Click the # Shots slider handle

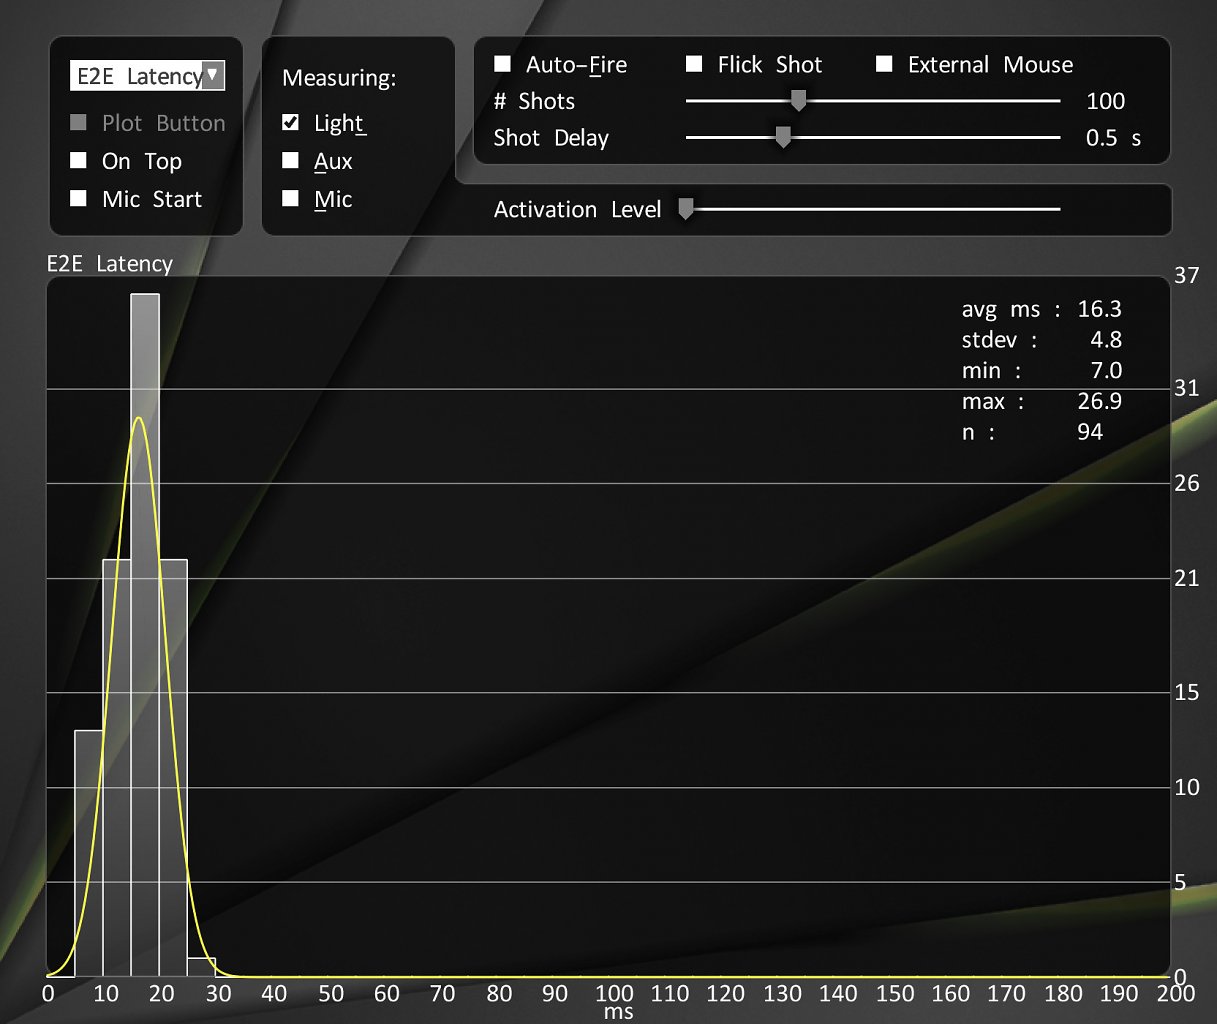(798, 101)
